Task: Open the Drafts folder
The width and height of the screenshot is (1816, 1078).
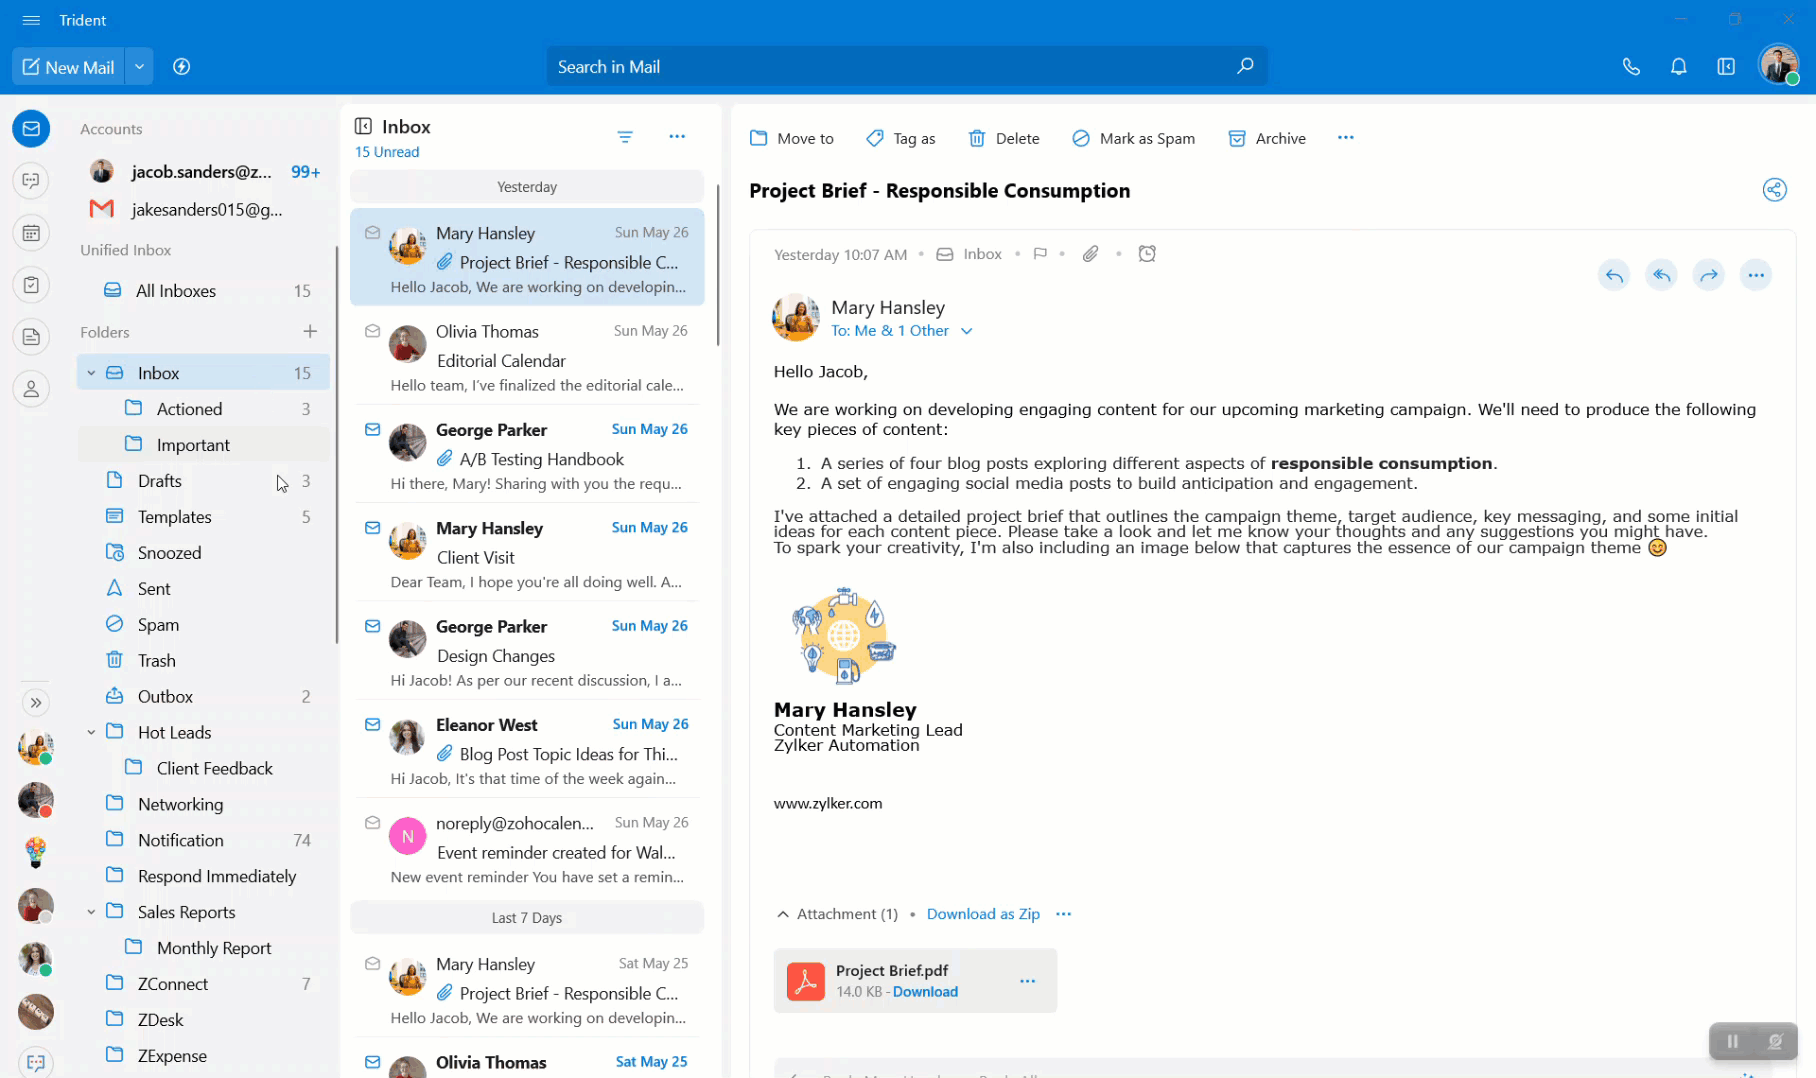Action: (203, 481)
